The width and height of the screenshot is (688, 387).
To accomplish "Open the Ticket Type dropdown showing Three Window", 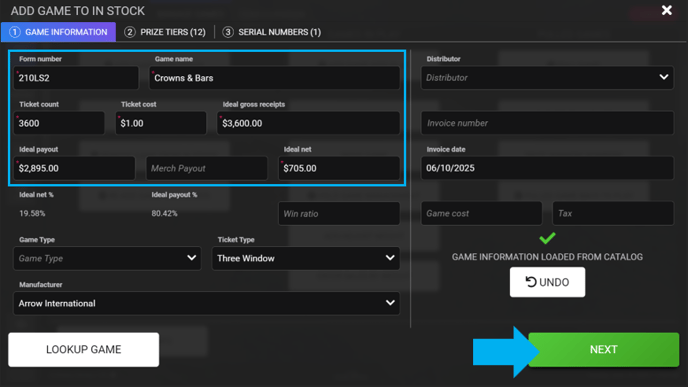I will [305, 258].
